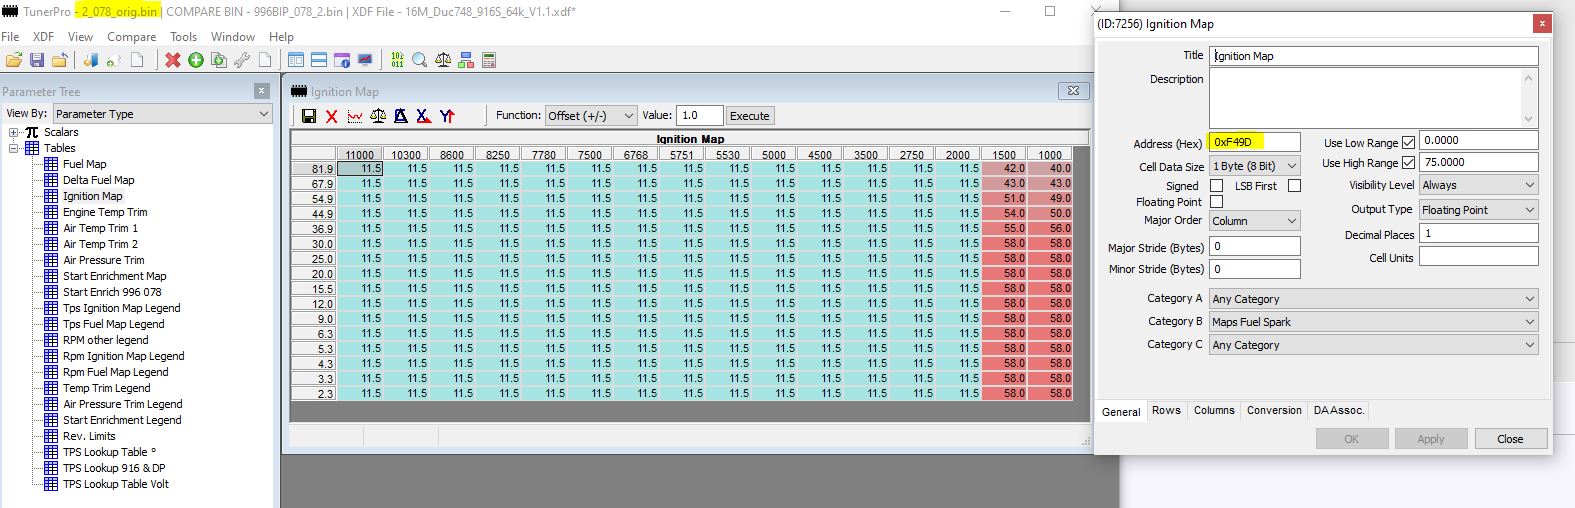
Task: Open the Major Order dropdown
Action: [1255, 221]
